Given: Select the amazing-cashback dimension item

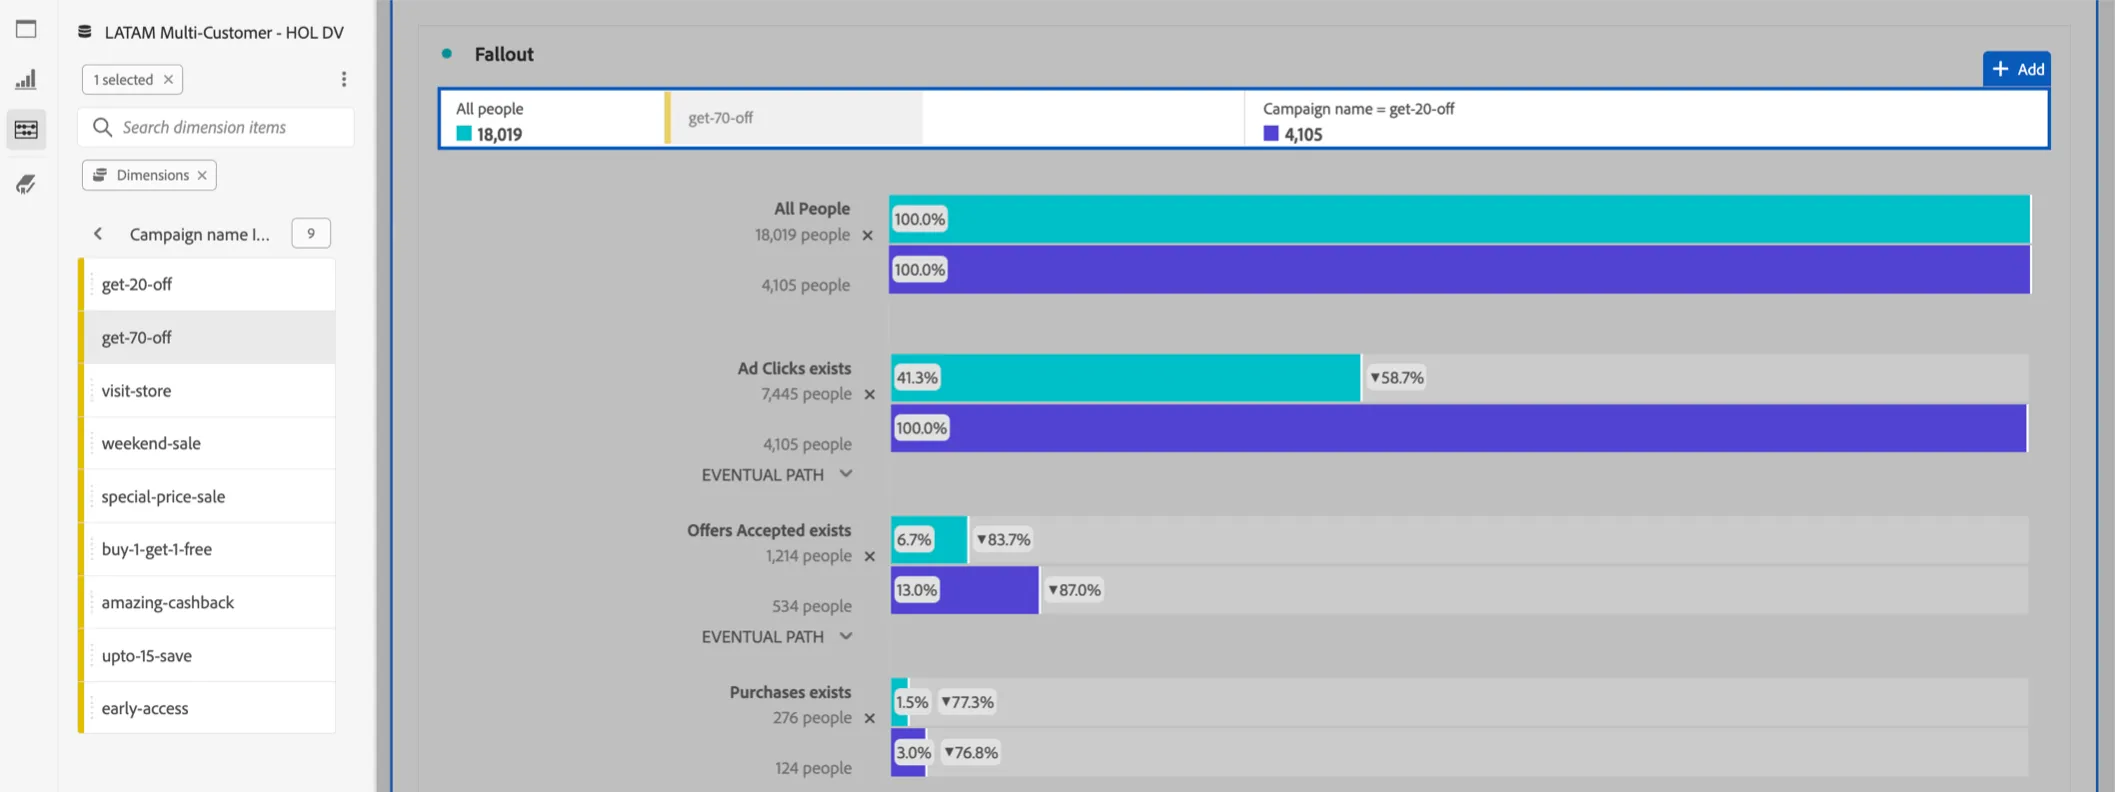Looking at the screenshot, I should point(207,602).
